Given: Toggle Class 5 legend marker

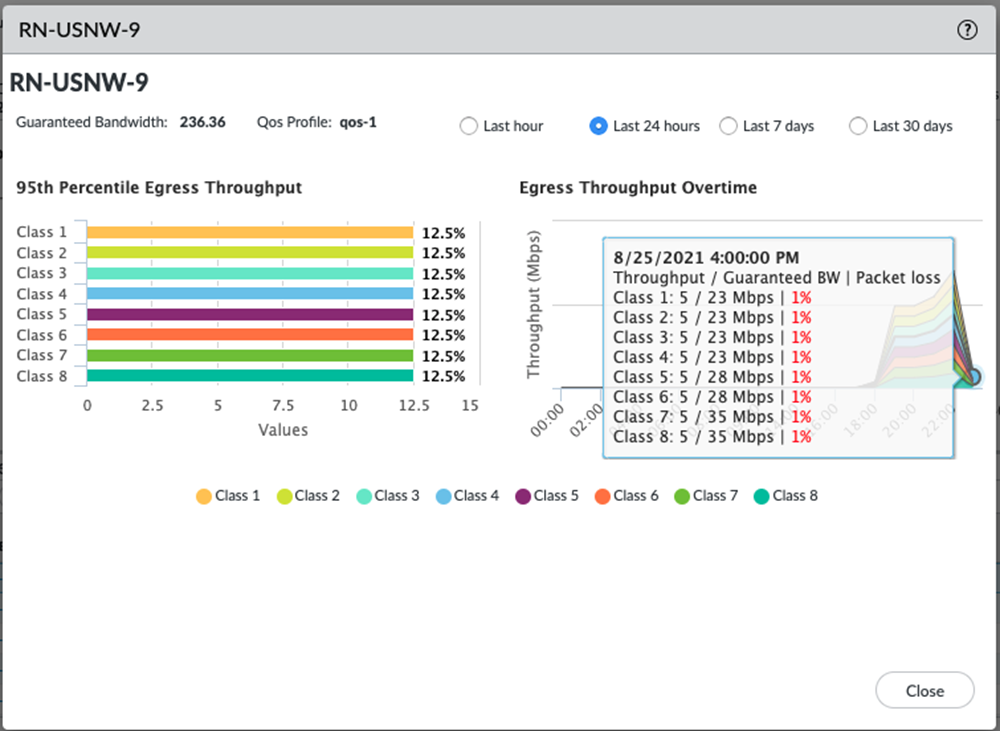Looking at the screenshot, I should click(x=522, y=496).
